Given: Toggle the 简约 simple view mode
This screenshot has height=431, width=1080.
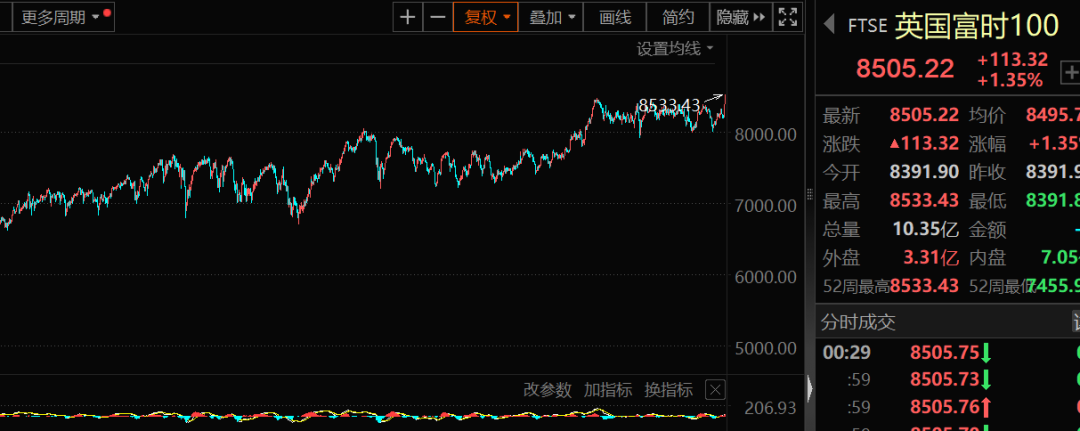Looking at the screenshot, I should (x=678, y=17).
